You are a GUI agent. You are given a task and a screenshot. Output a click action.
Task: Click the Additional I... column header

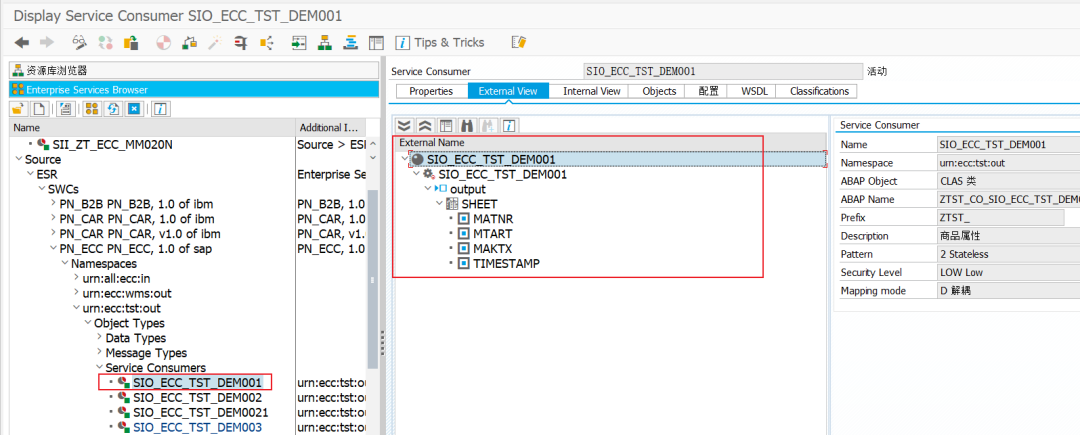[x=329, y=127]
